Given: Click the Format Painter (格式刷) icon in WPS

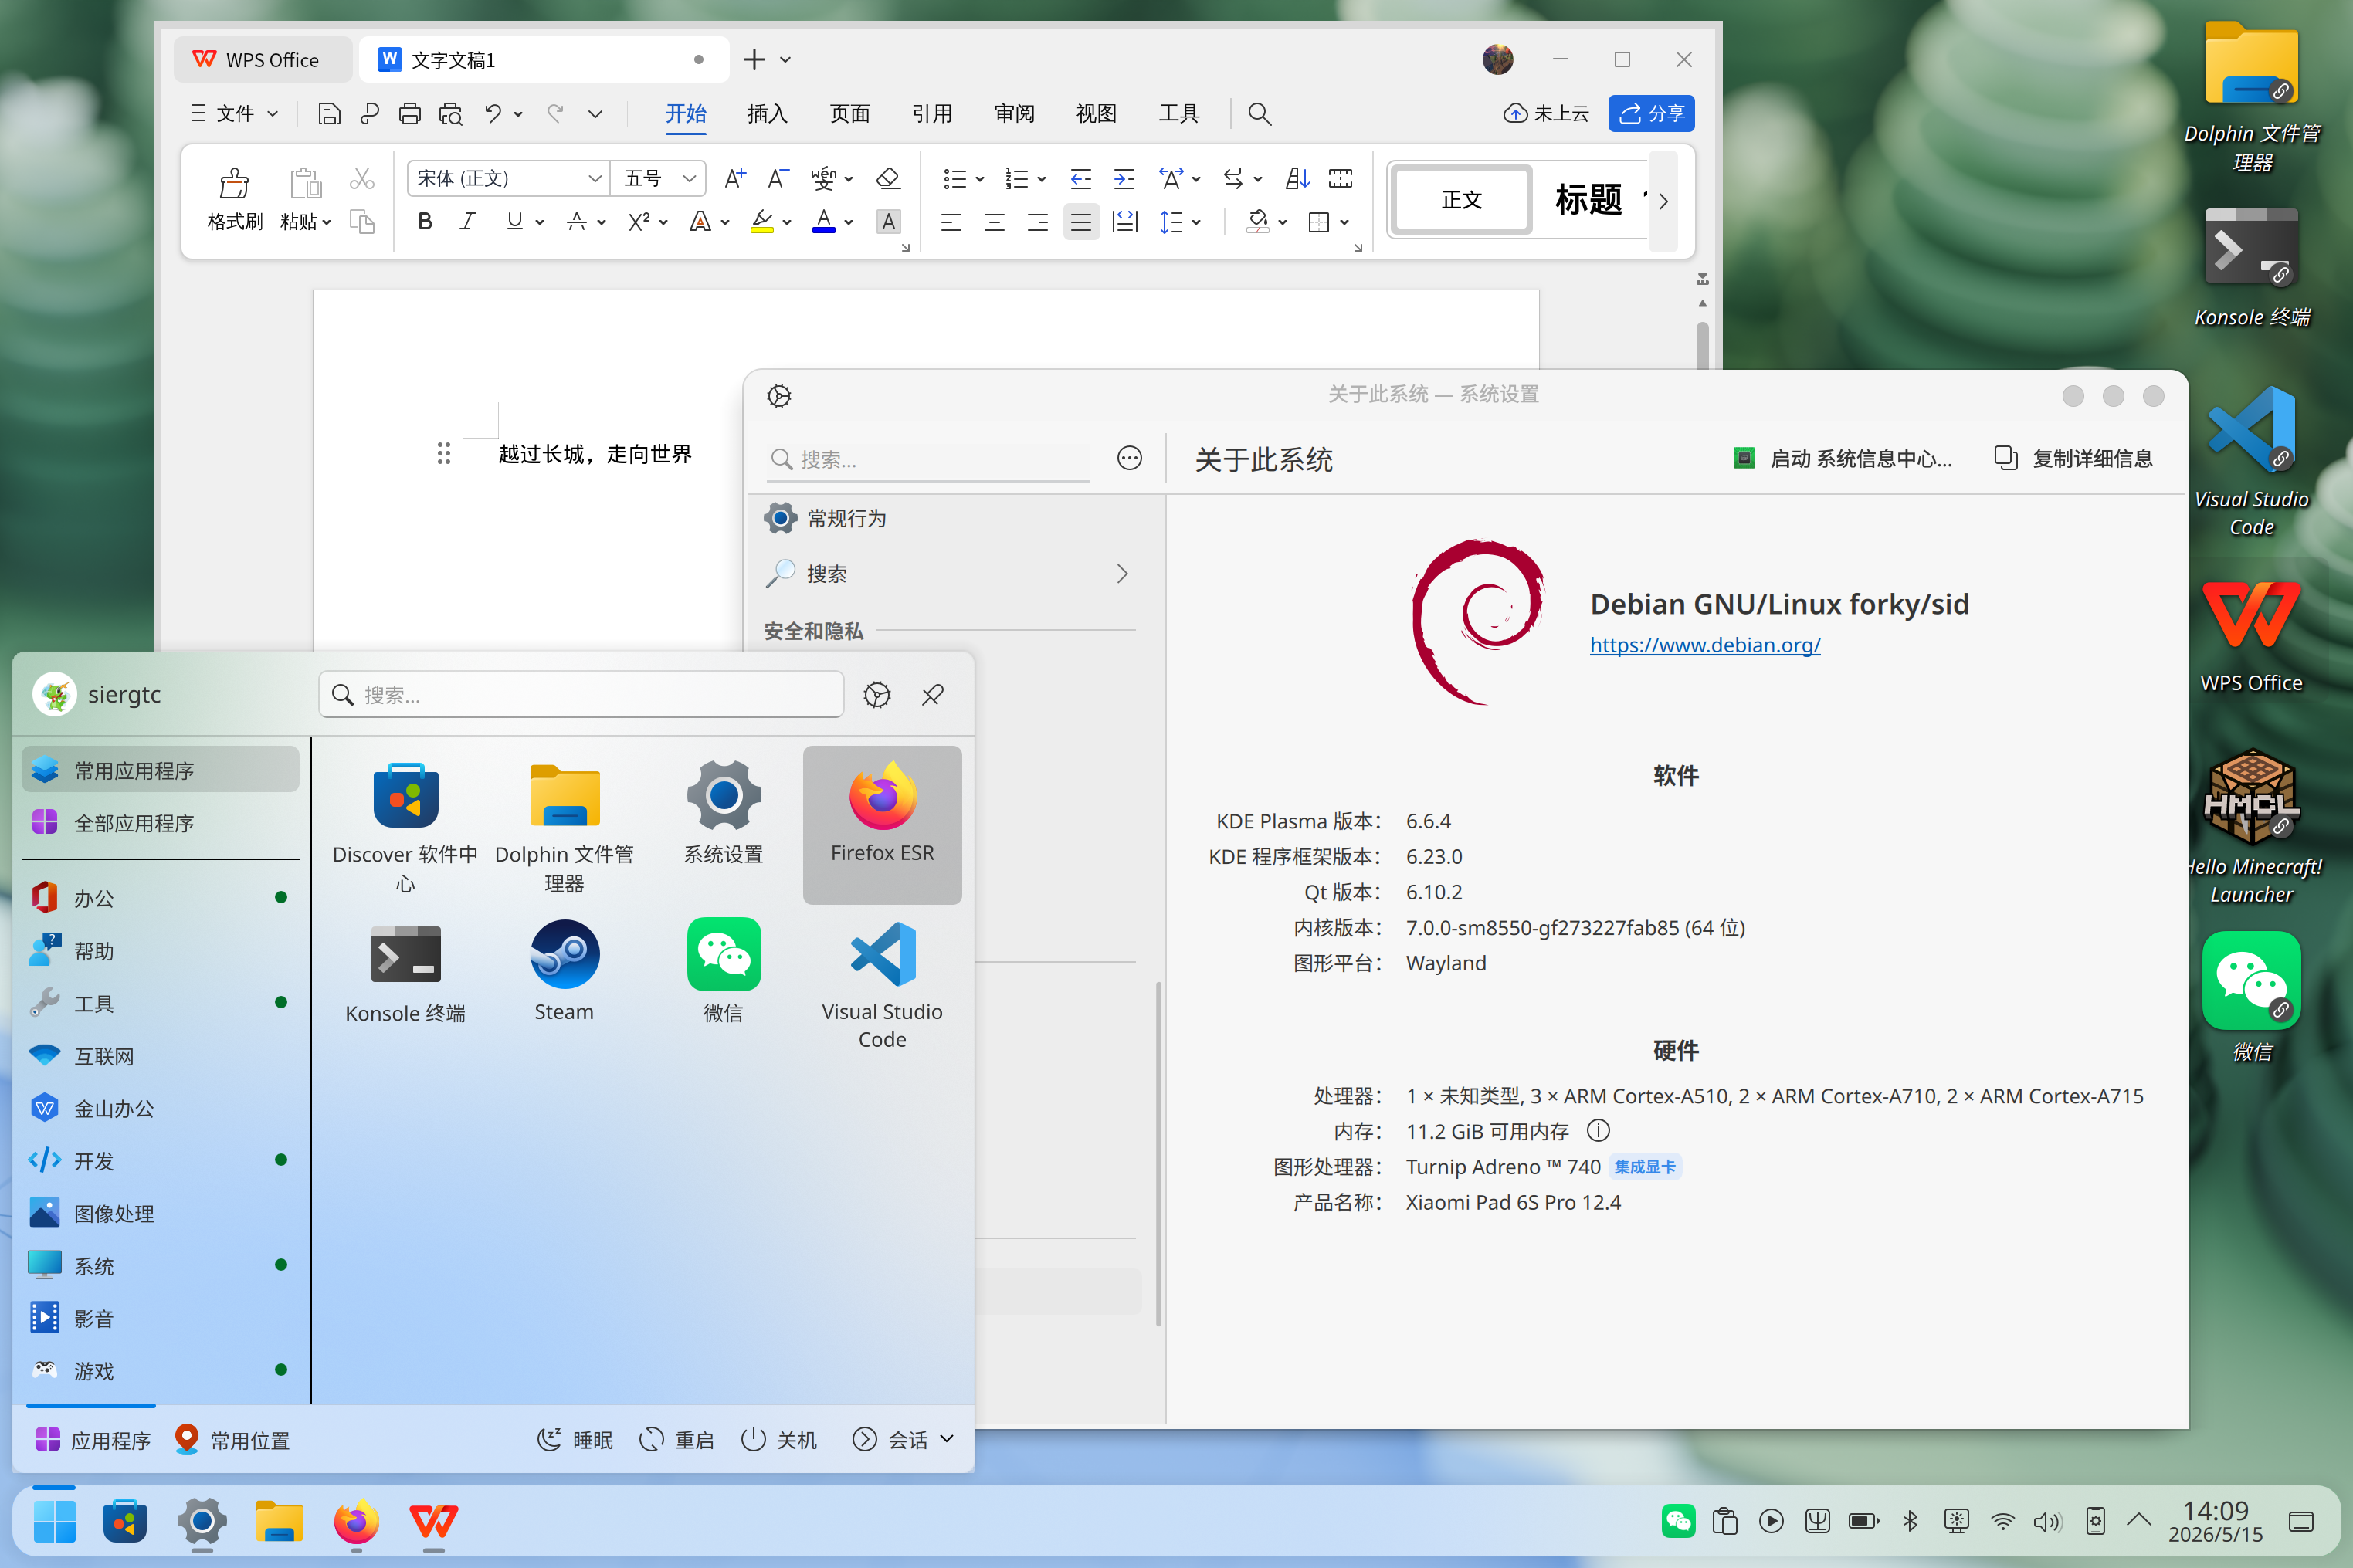Looking at the screenshot, I should click(234, 184).
